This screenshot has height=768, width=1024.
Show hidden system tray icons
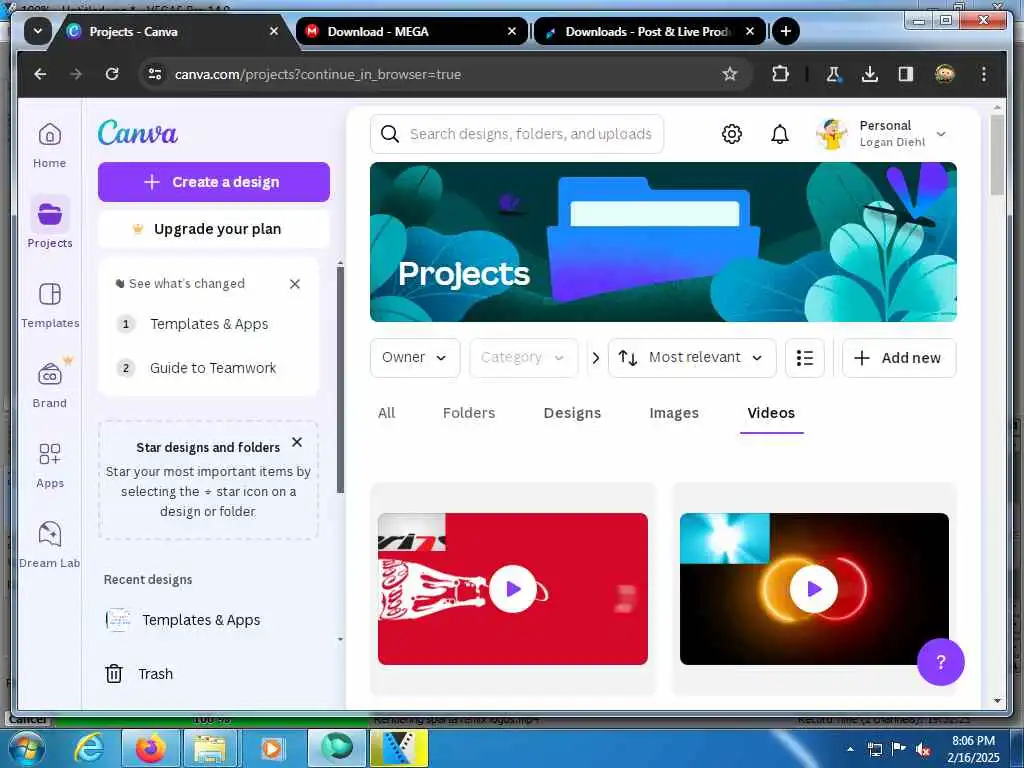coord(850,749)
